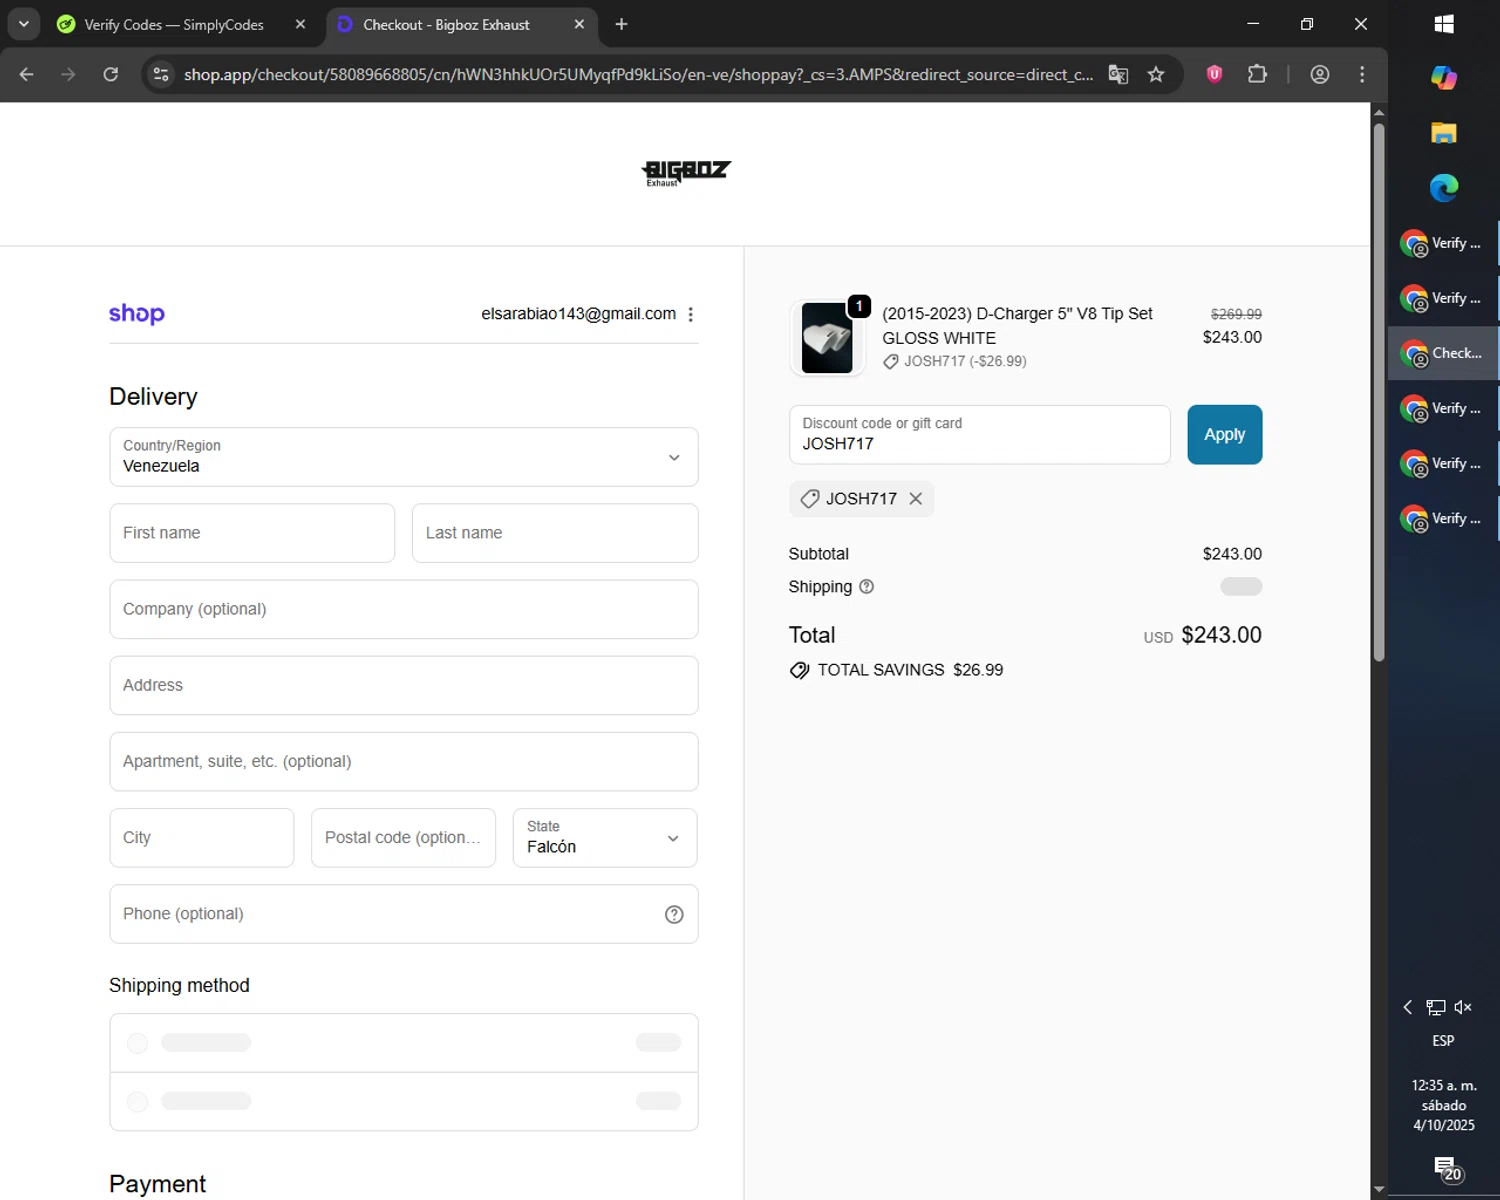The height and width of the screenshot is (1200, 1500).
Task: Open the Shipping help icon
Action: (866, 587)
